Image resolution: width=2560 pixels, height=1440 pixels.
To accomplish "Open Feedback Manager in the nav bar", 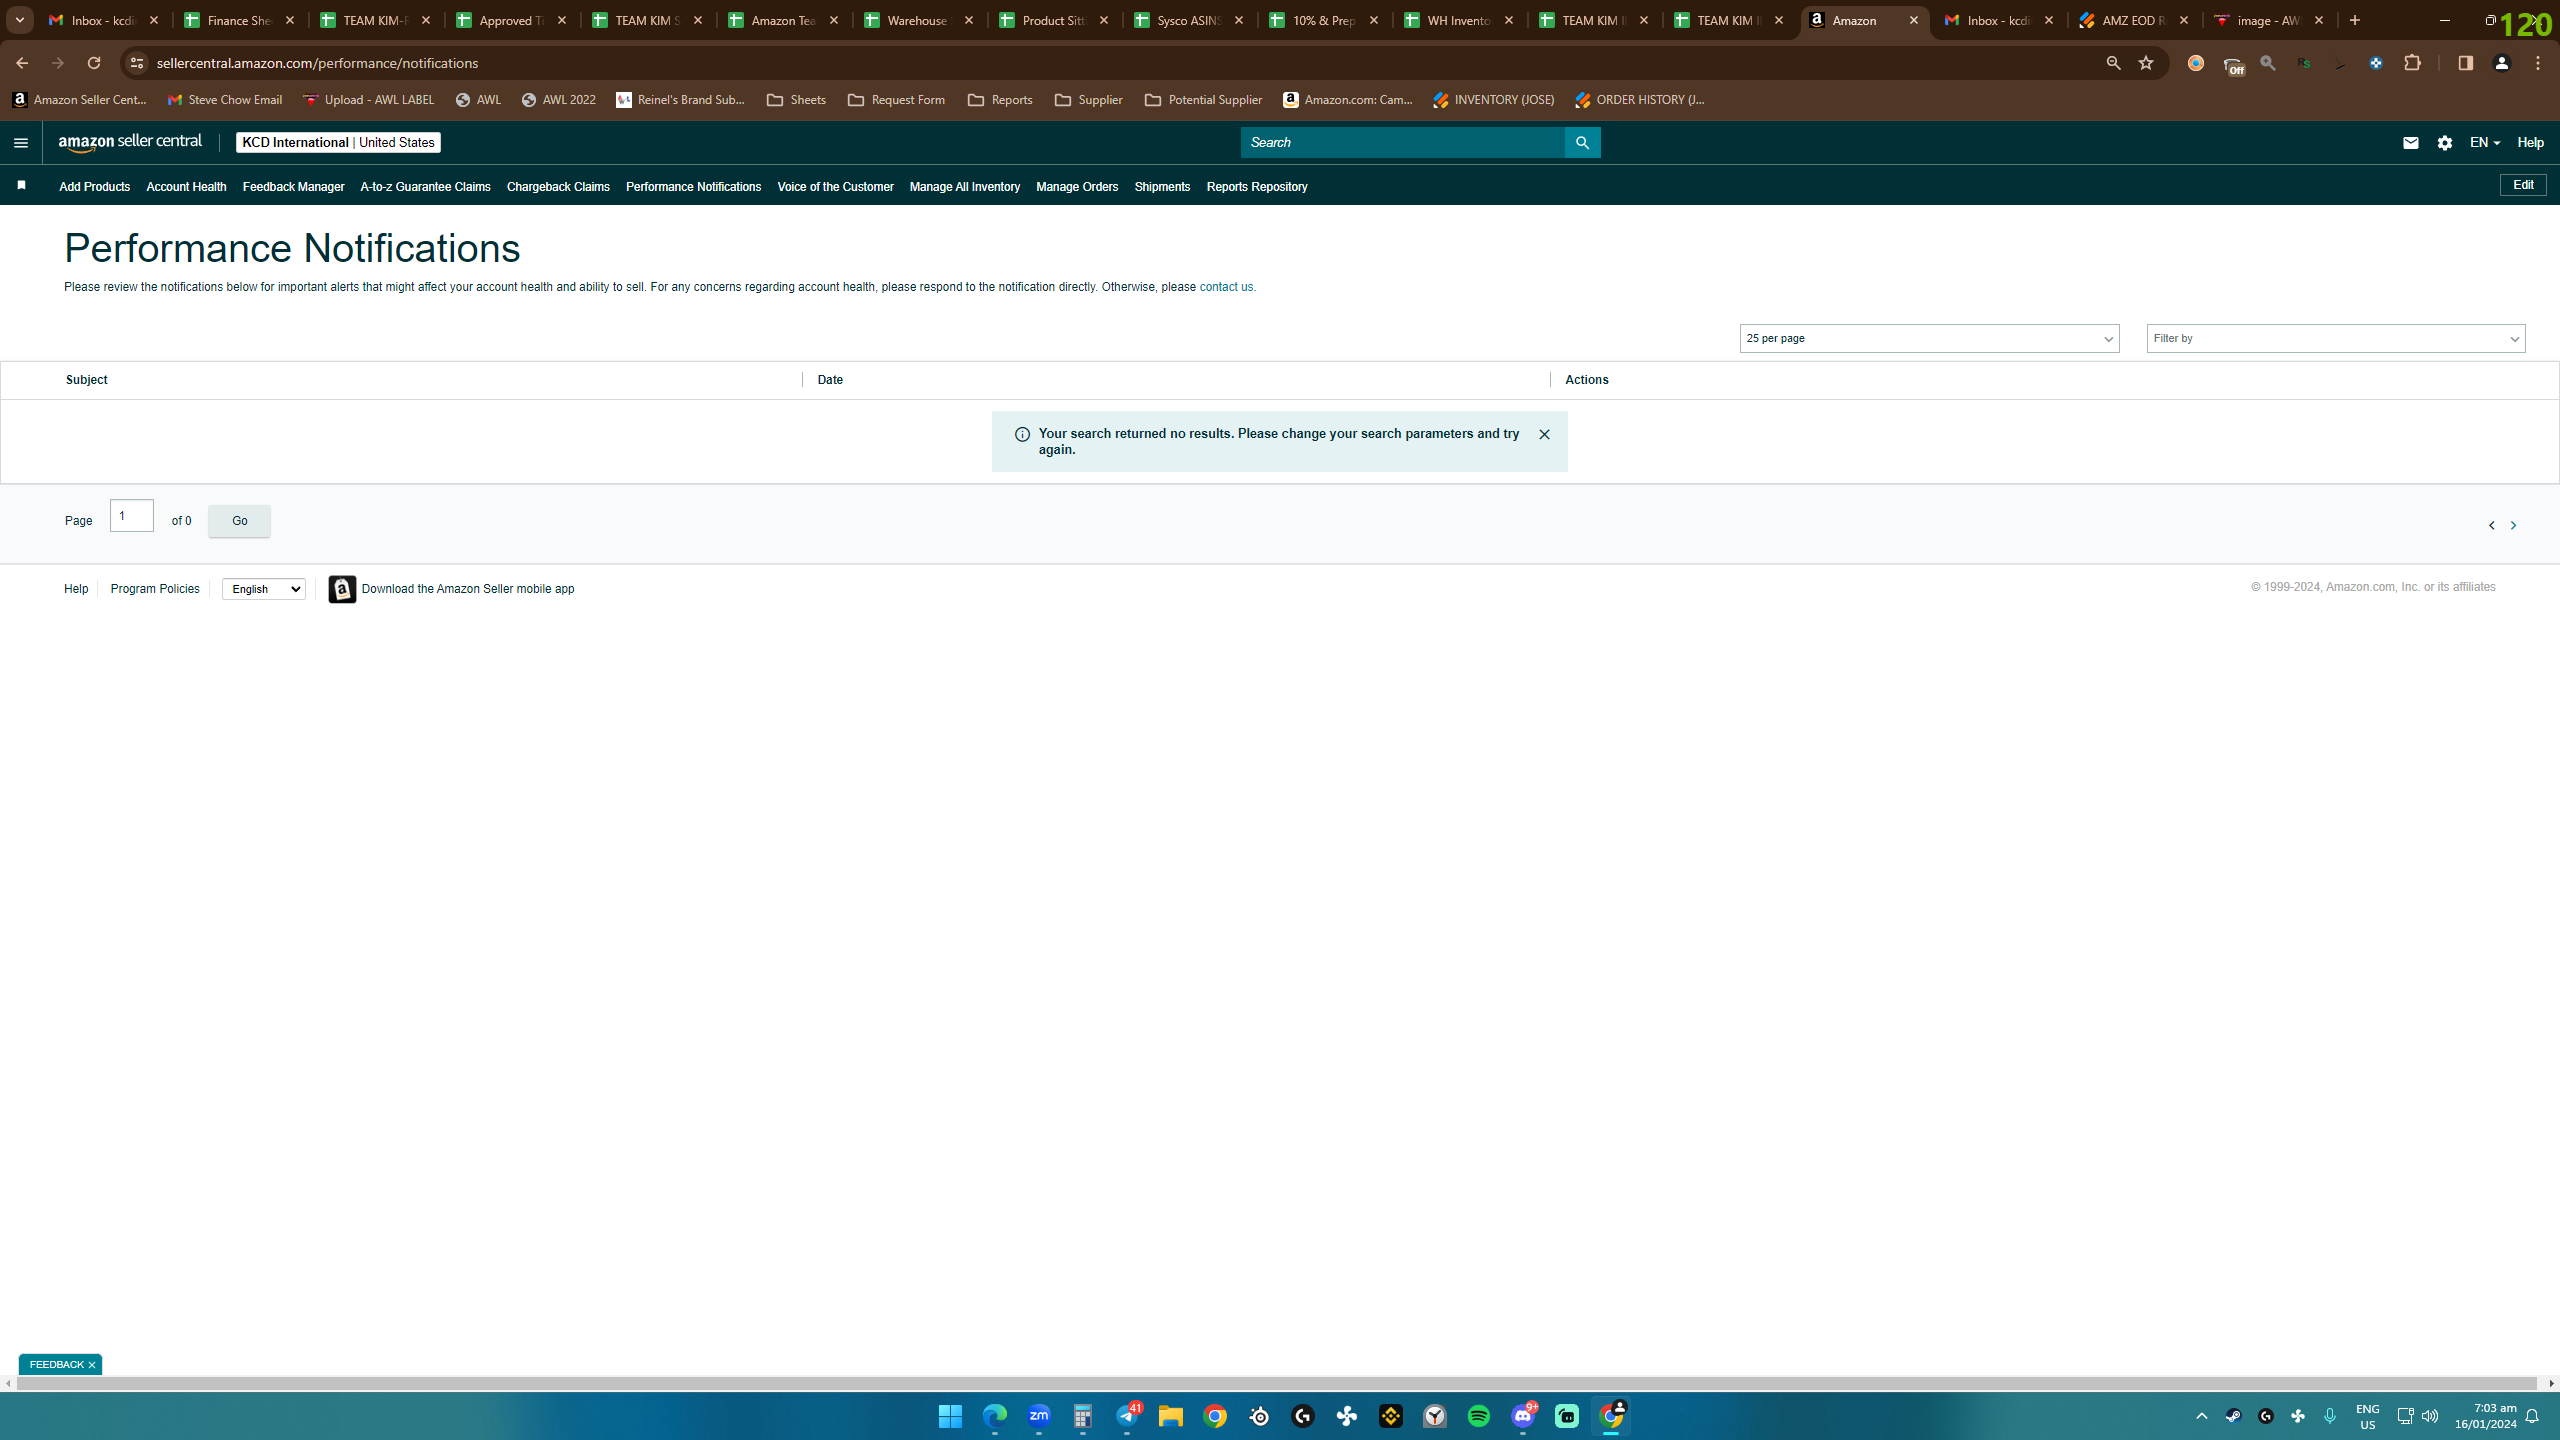I will tap(293, 187).
